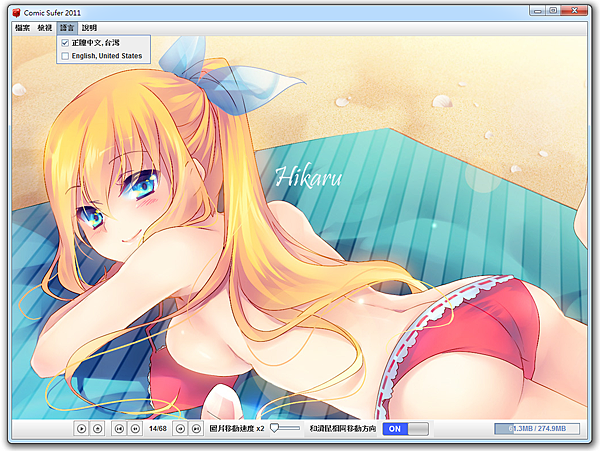Click the eject/open button beside play

(97, 428)
